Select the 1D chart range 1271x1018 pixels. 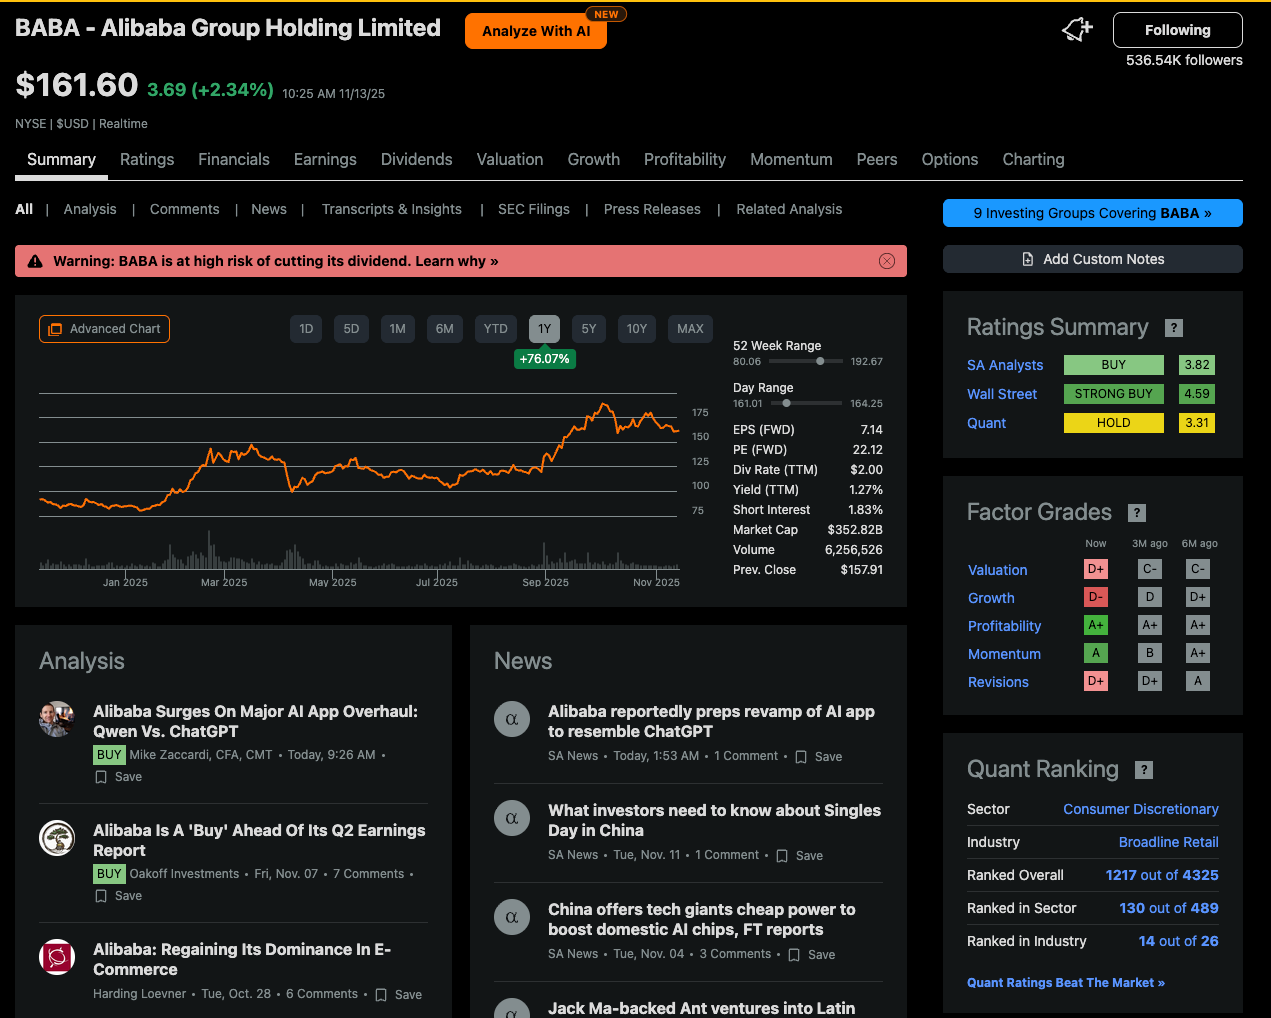tap(306, 329)
